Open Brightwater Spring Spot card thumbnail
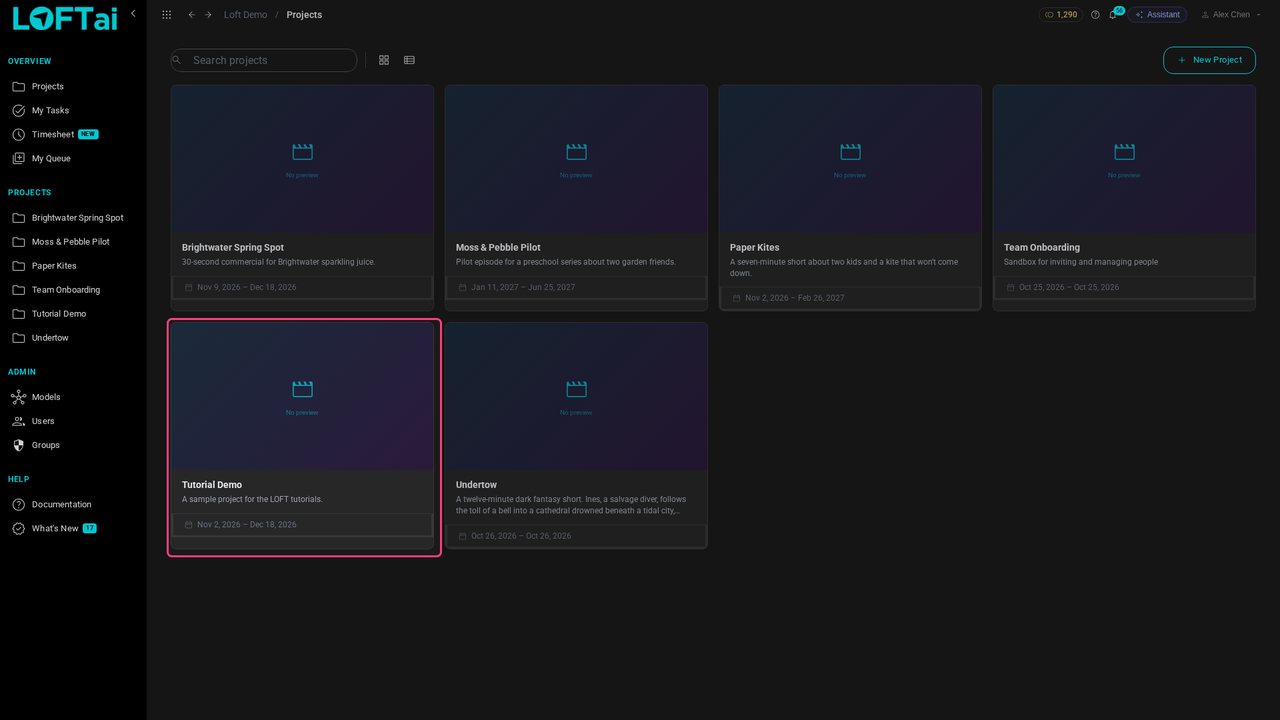This screenshot has width=1280, height=720. coord(302,159)
